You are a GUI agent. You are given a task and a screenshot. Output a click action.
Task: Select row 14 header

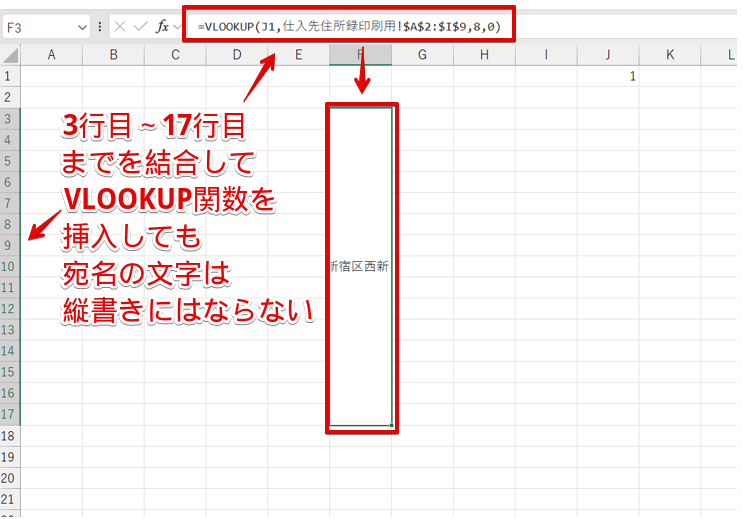click(10, 351)
